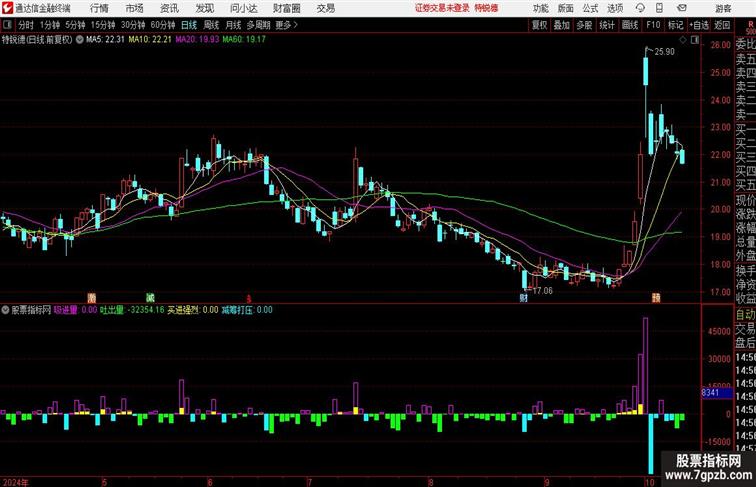Screen dimensions: 756x487
Task: Switch to 15分钟 period
Action: pos(103,25)
